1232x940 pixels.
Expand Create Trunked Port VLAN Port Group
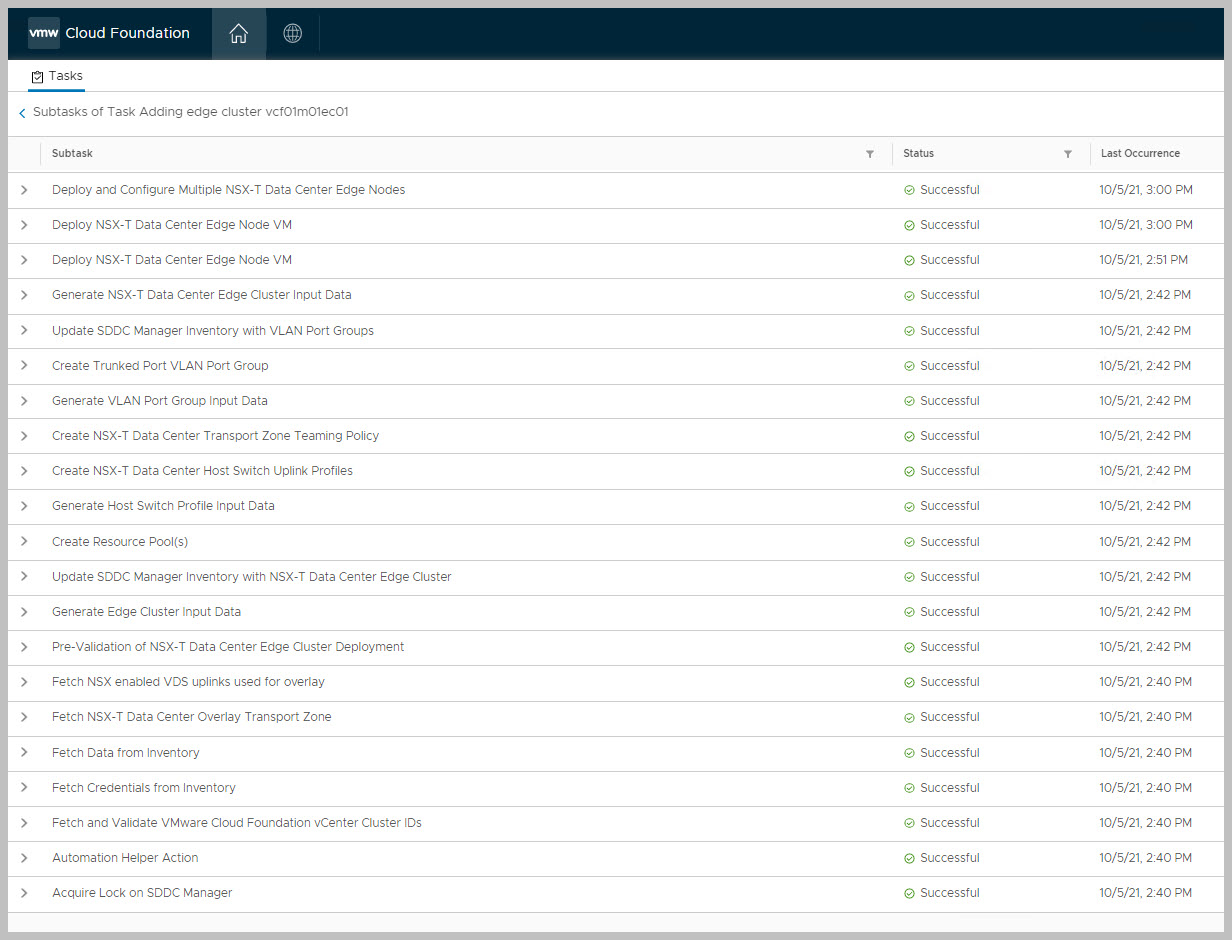[24, 366]
